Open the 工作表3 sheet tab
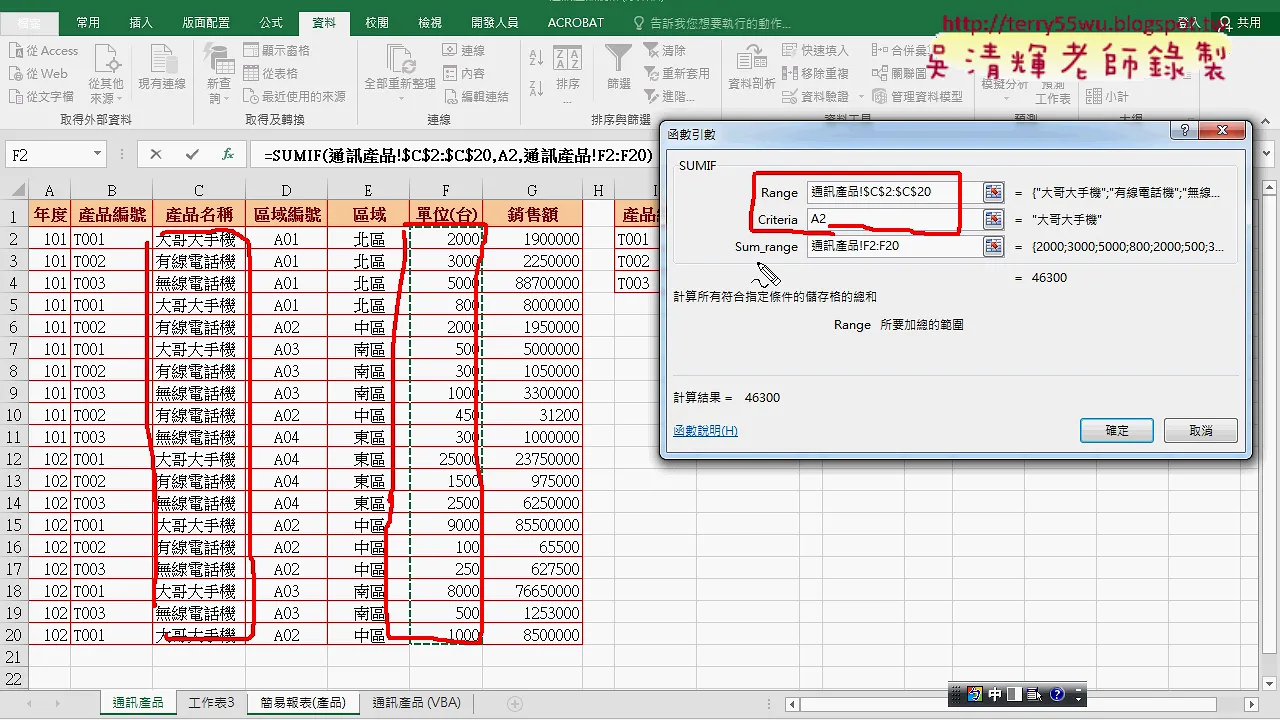 pyautogui.click(x=212, y=703)
